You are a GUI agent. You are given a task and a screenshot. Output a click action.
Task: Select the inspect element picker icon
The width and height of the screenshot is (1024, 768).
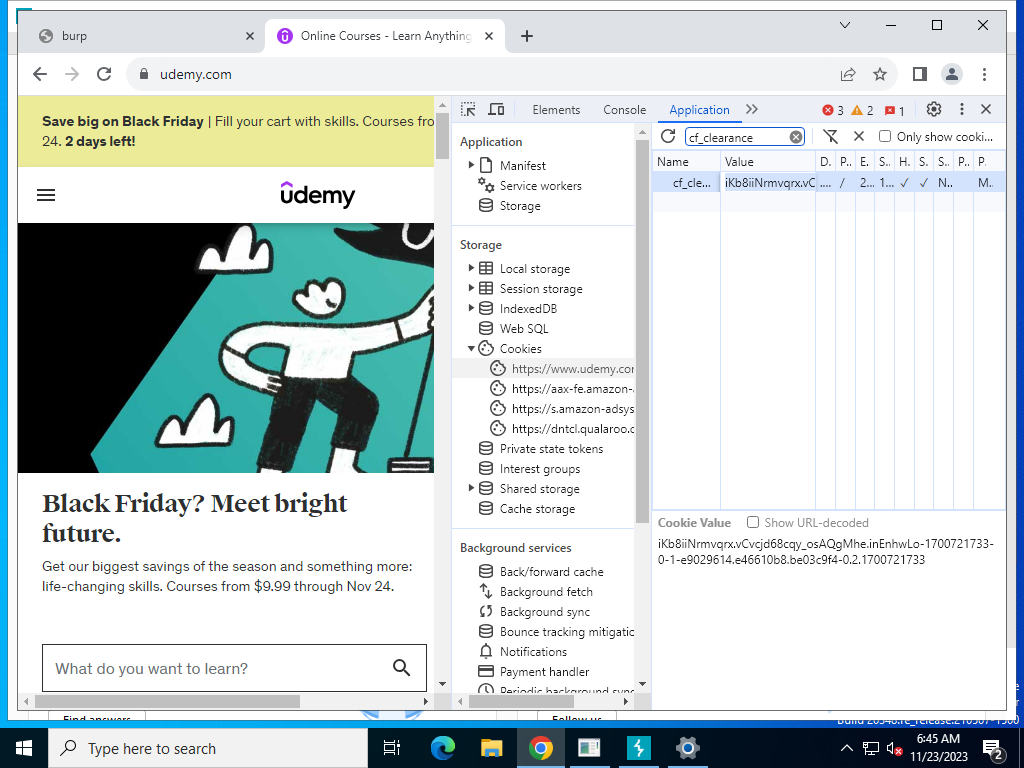tap(468, 110)
